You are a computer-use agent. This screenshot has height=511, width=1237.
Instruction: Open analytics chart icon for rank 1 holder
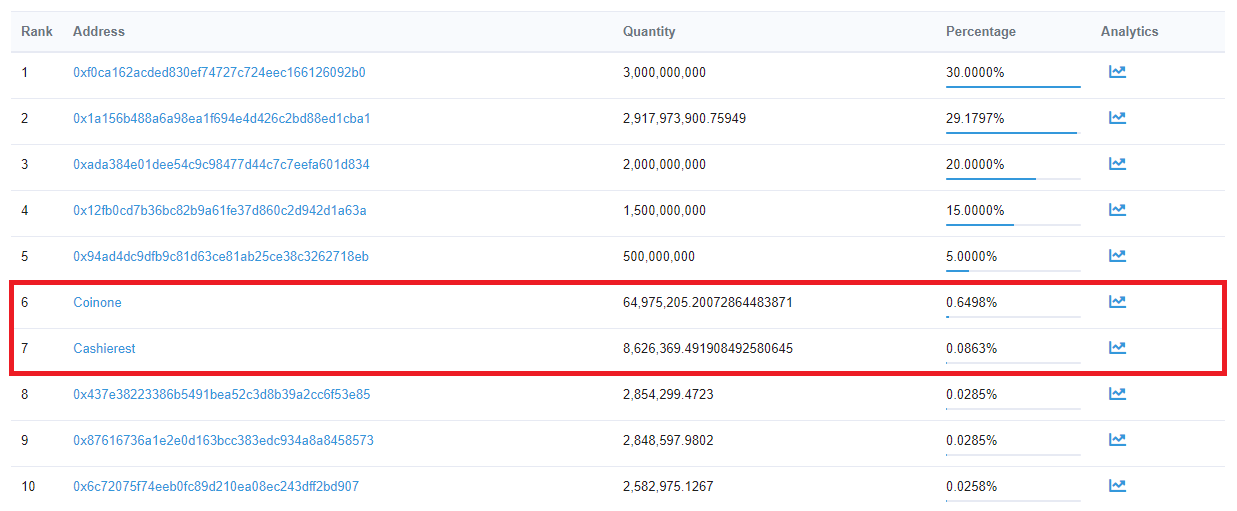1117,72
